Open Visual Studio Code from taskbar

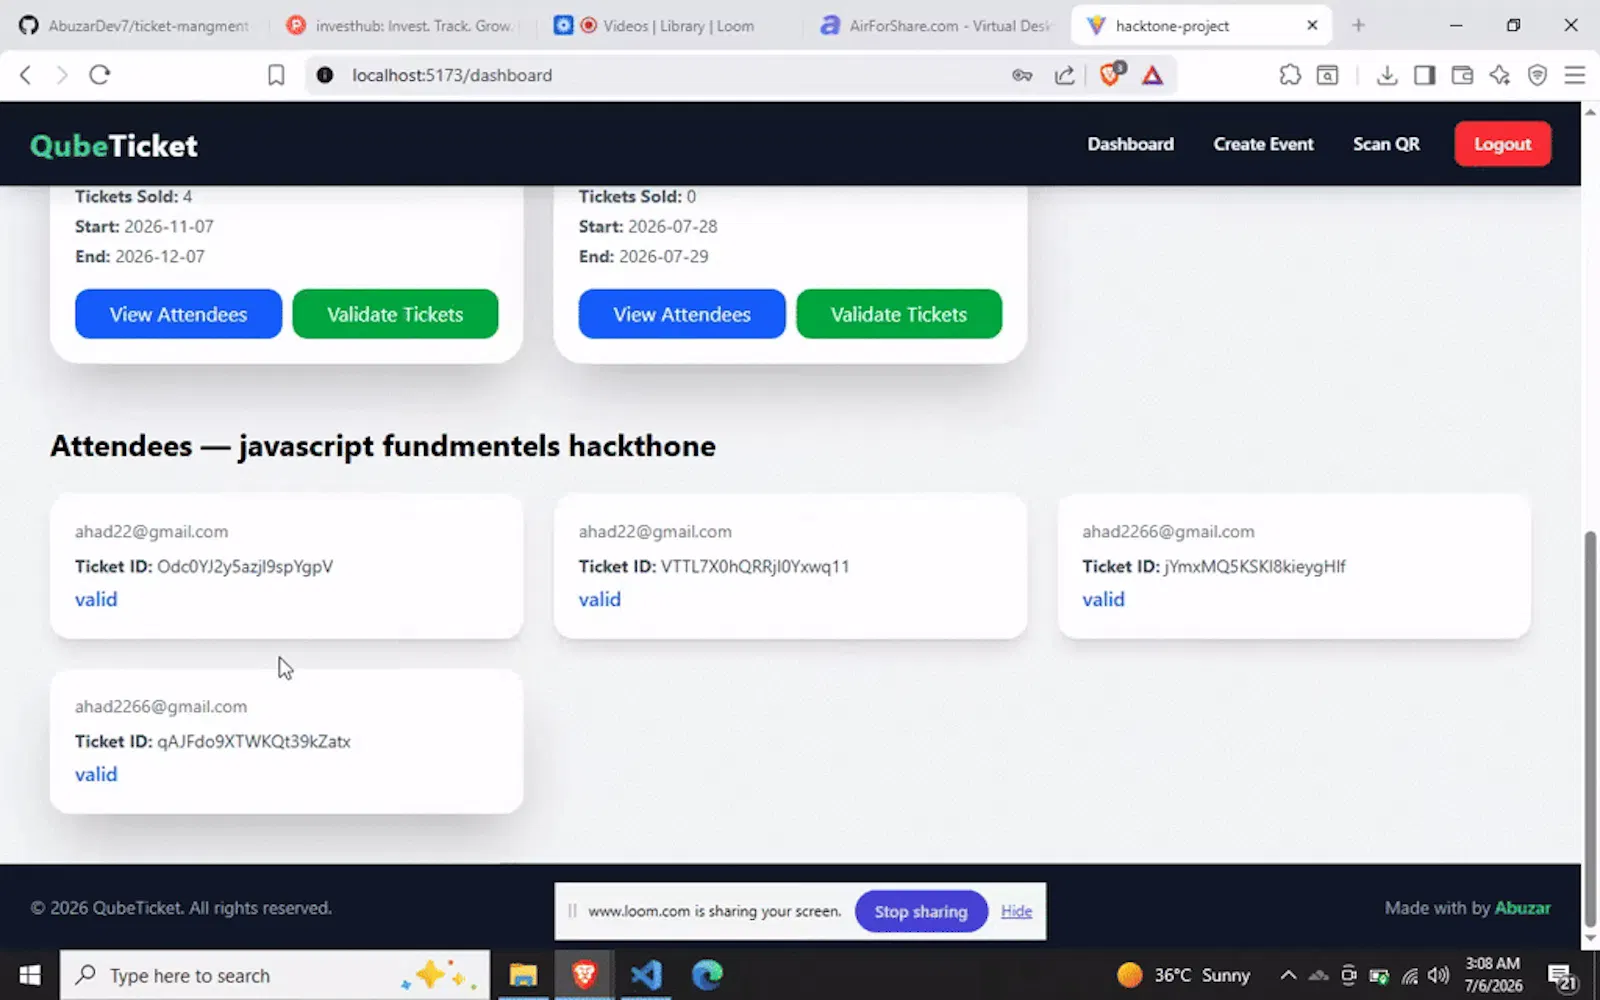coord(646,975)
